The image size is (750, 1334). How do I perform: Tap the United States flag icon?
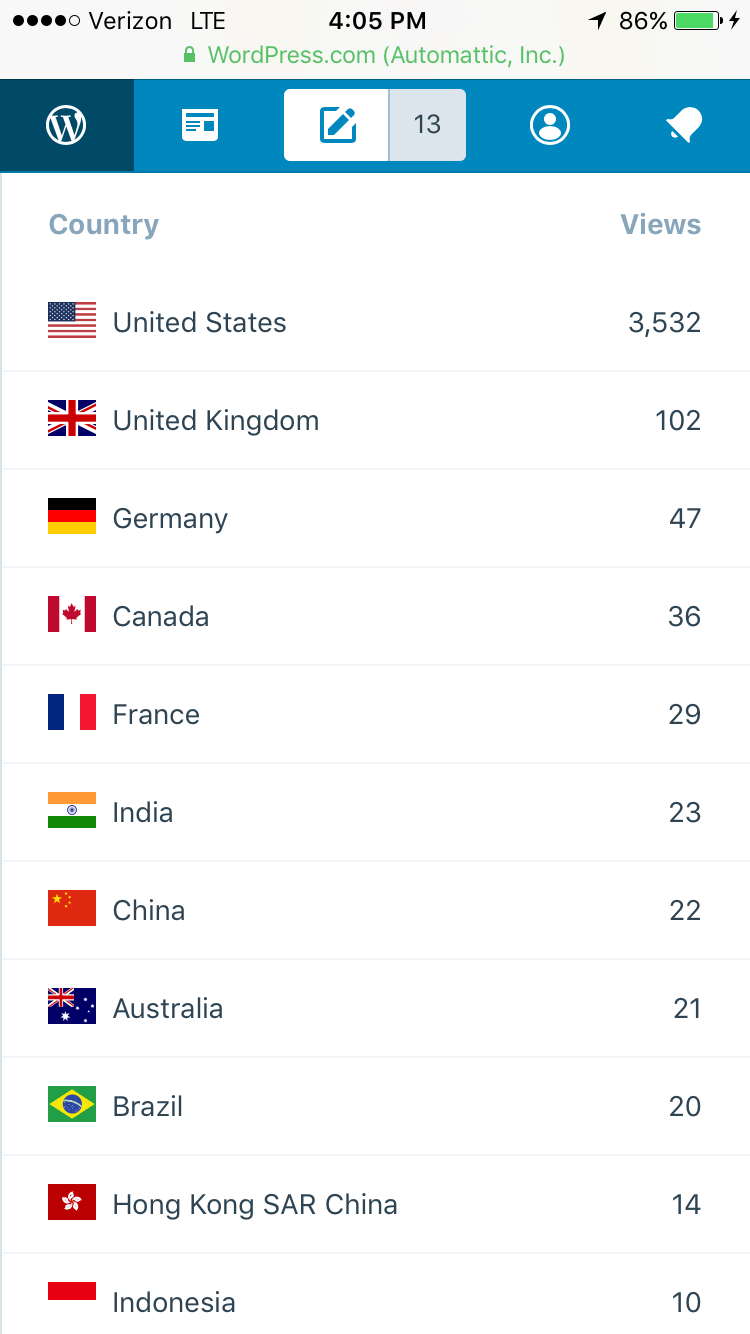[72, 320]
